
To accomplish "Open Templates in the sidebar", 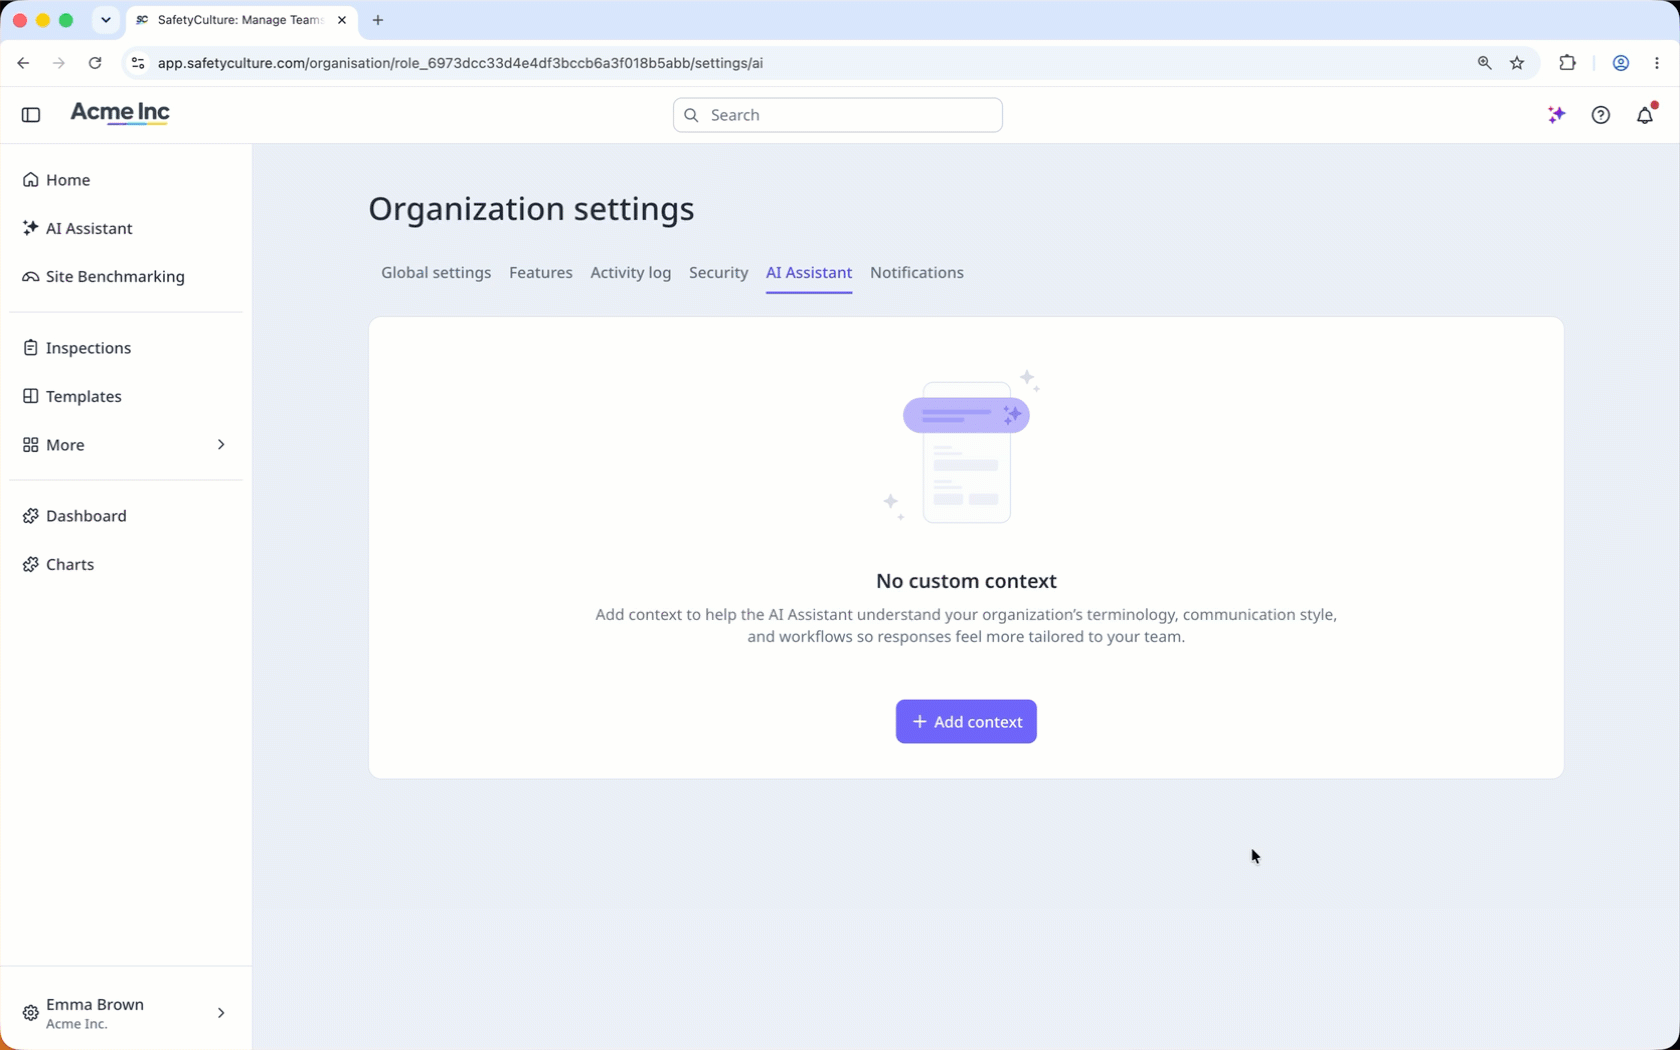I will click(84, 396).
